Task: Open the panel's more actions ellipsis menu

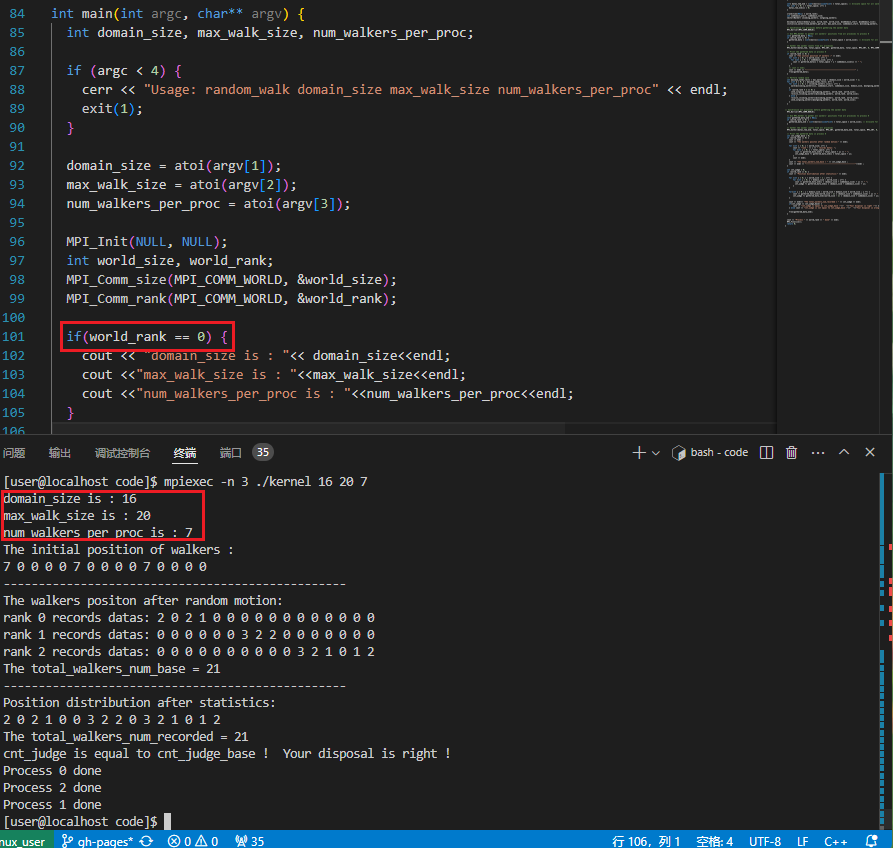Action: (818, 453)
